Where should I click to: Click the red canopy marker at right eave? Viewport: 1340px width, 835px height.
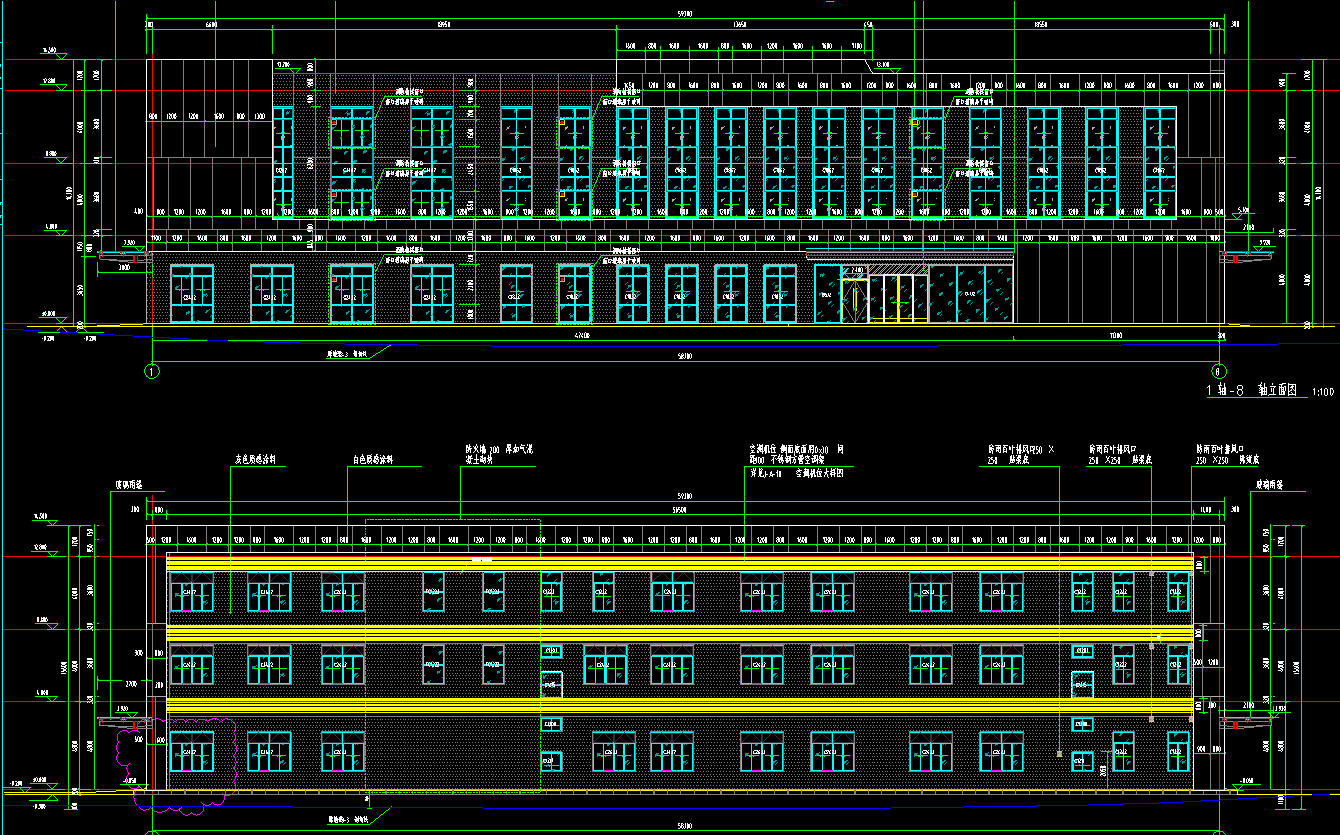click(x=1236, y=259)
